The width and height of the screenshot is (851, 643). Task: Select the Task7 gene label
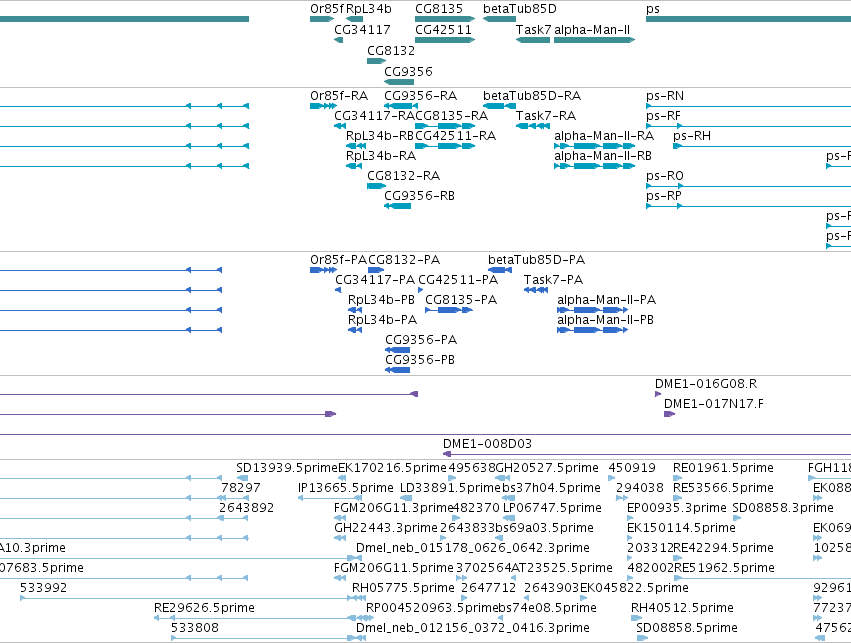pyautogui.click(x=533, y=30)
